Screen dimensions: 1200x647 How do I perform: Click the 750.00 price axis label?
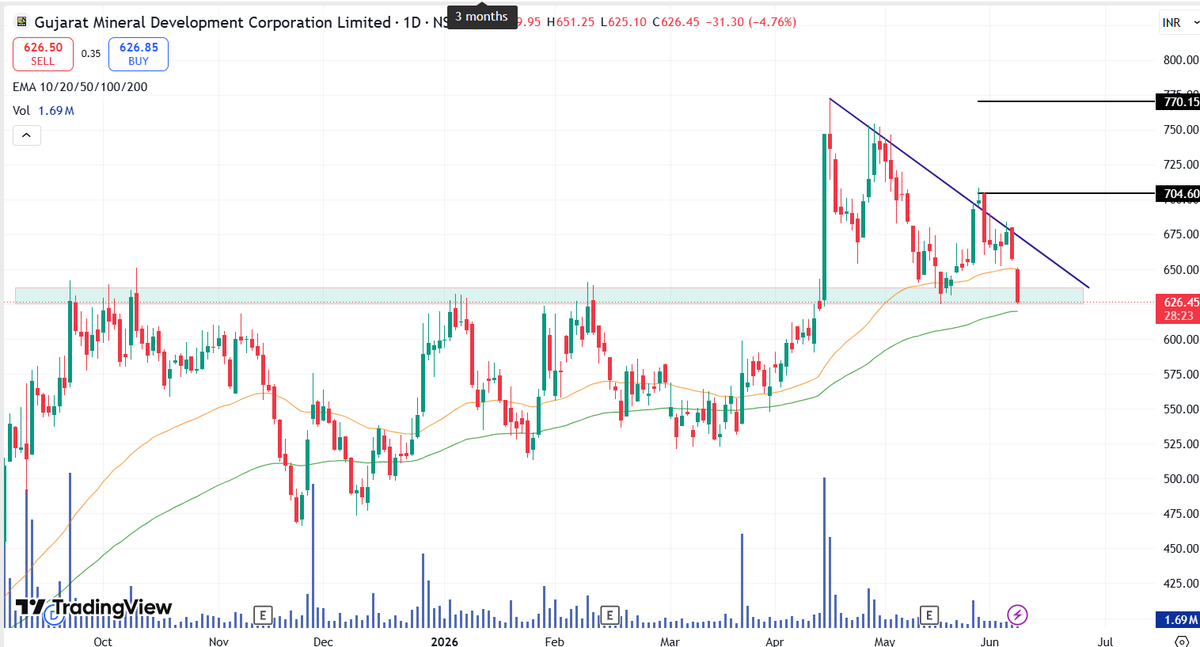point(1180,129)
